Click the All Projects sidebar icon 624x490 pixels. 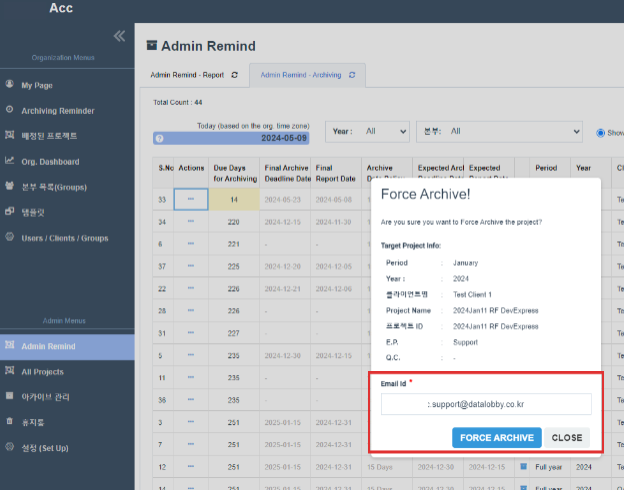coord(10,371)
